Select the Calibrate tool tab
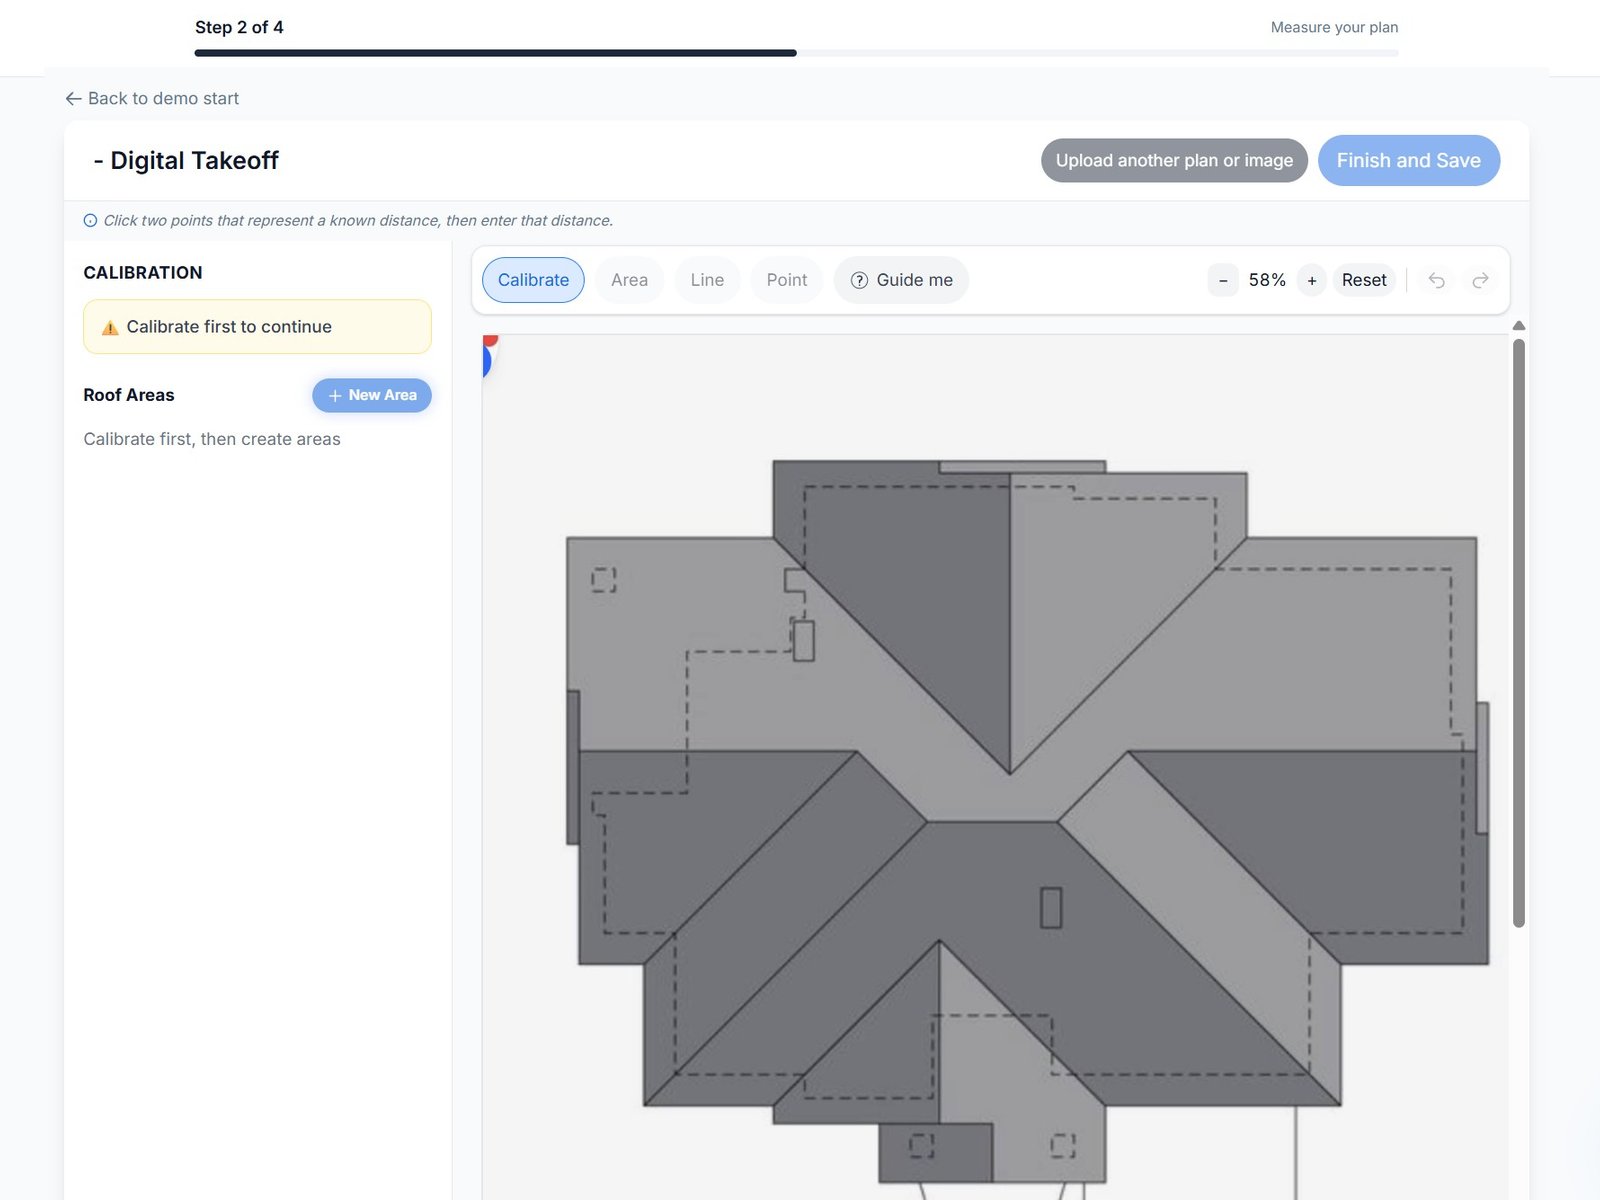This screenshot has width=1600, height=1200. click(x=533, y=280)
